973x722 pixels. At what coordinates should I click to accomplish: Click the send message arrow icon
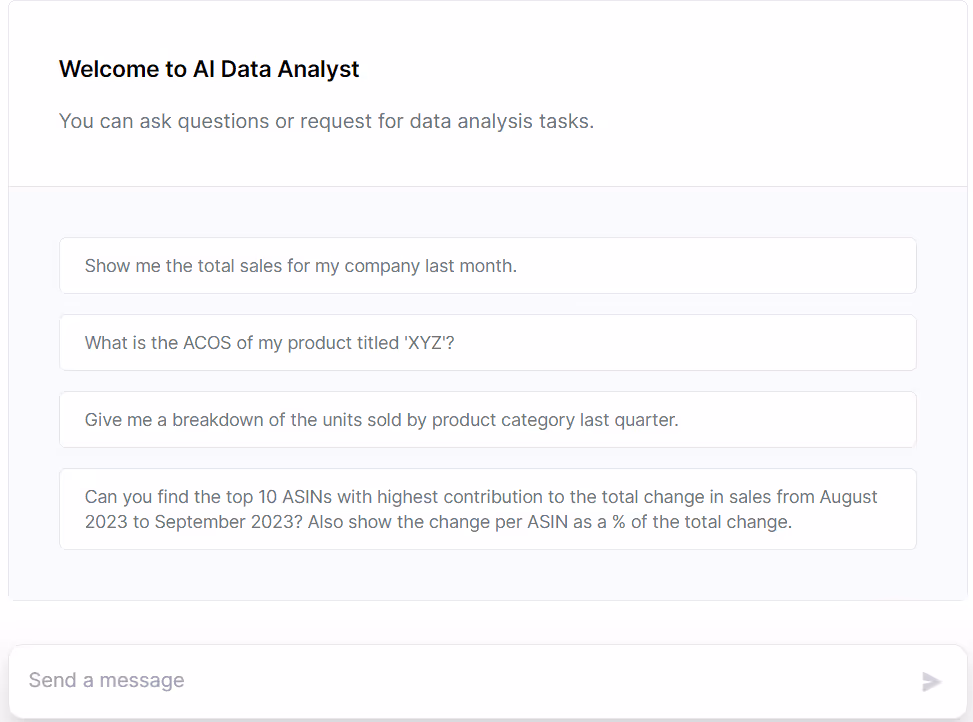(931, 682)
